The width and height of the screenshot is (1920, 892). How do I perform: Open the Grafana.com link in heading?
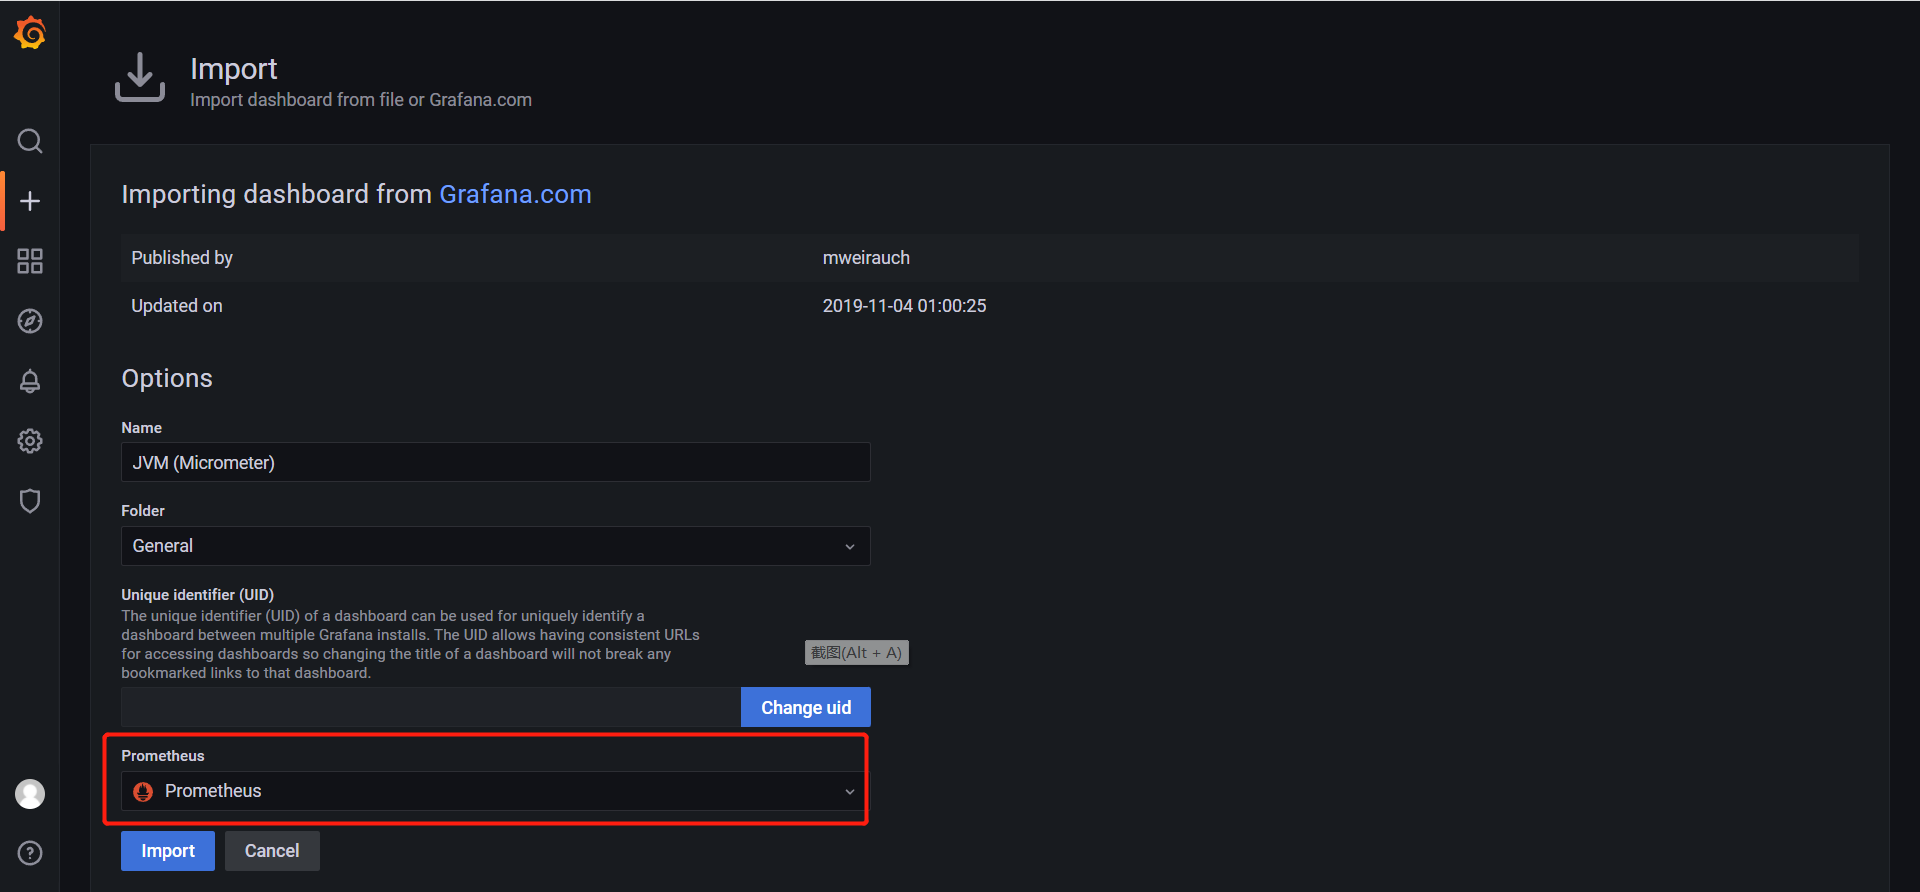click(x=515, y=194)
